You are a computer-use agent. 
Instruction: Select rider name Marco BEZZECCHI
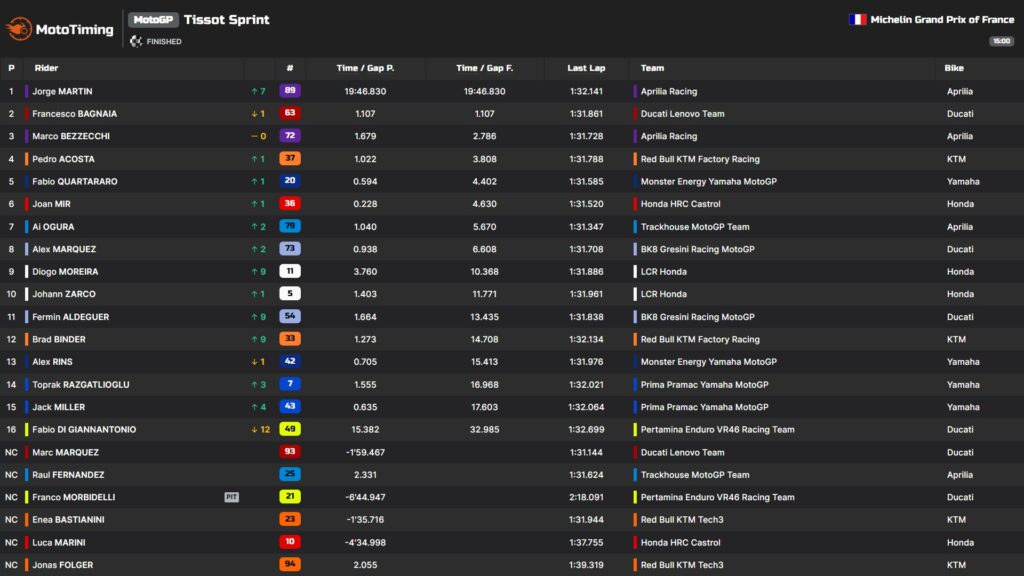coord(71,136)
